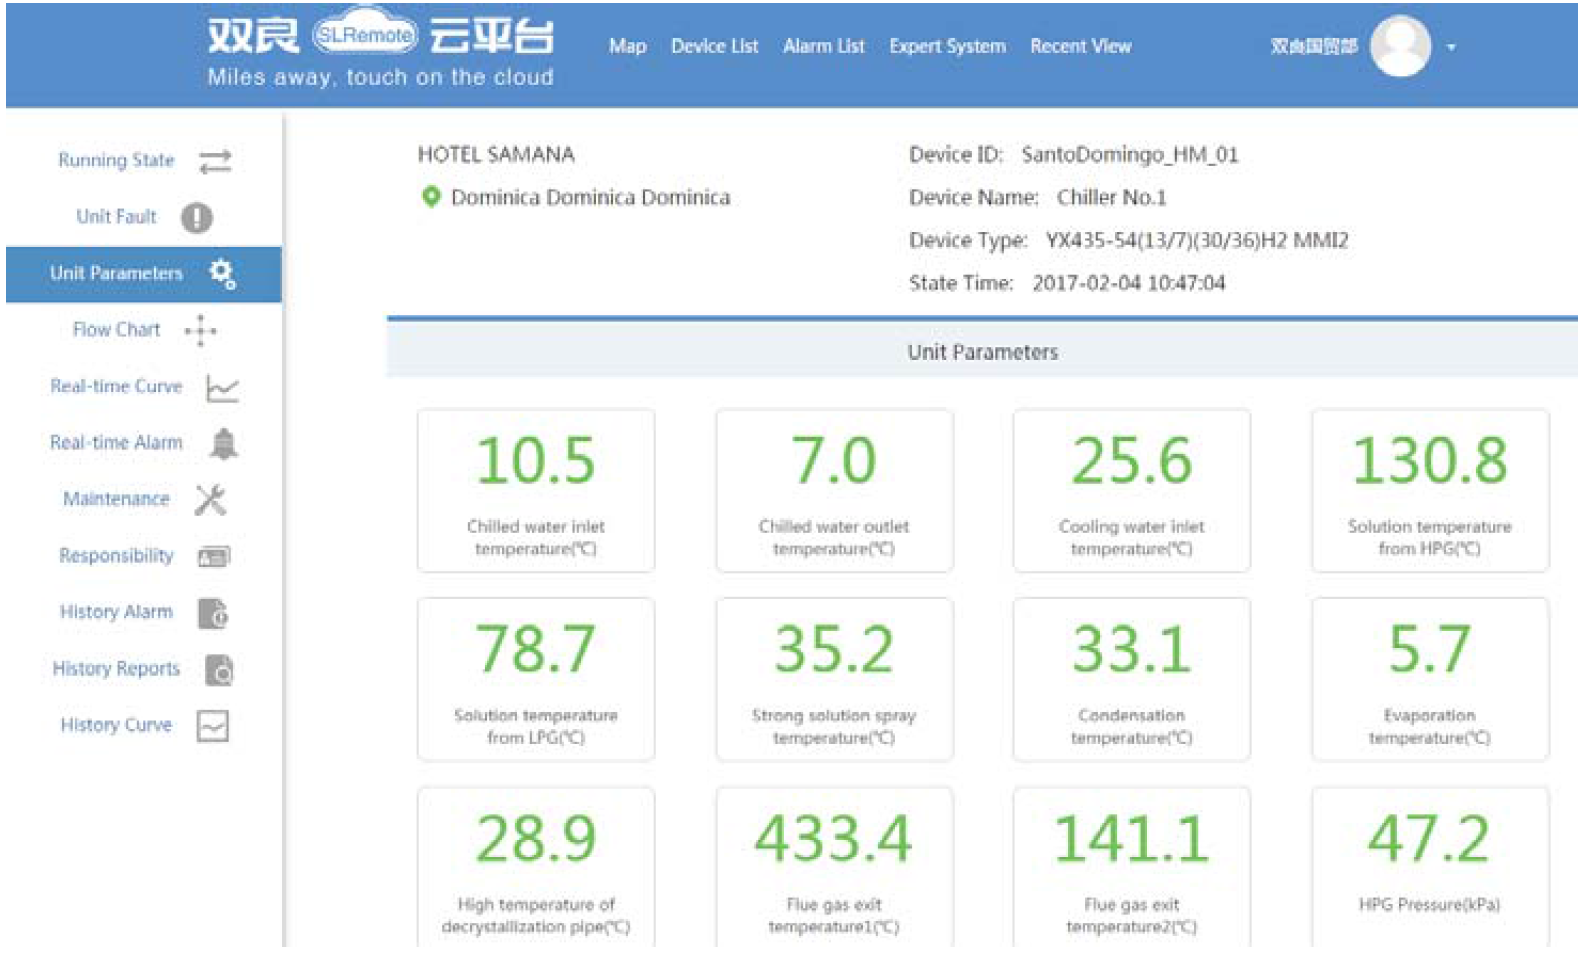1579x955 pixels.
Task: Click the Recent View link
Action: (x=1080, y=46)
